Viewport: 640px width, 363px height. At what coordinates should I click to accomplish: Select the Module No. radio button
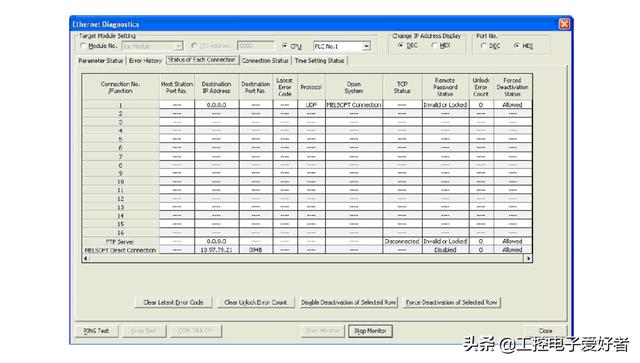pos(83,46)
